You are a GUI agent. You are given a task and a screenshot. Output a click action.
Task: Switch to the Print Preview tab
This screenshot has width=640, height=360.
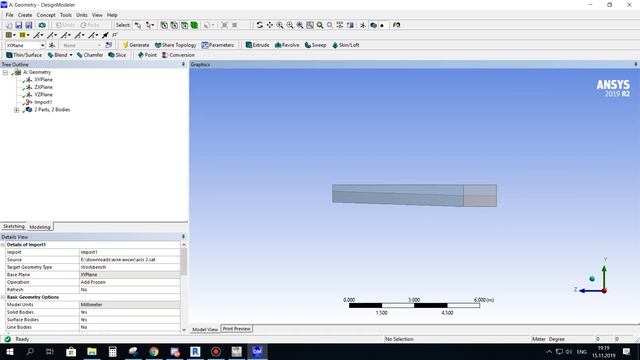[x=237, y=329]
